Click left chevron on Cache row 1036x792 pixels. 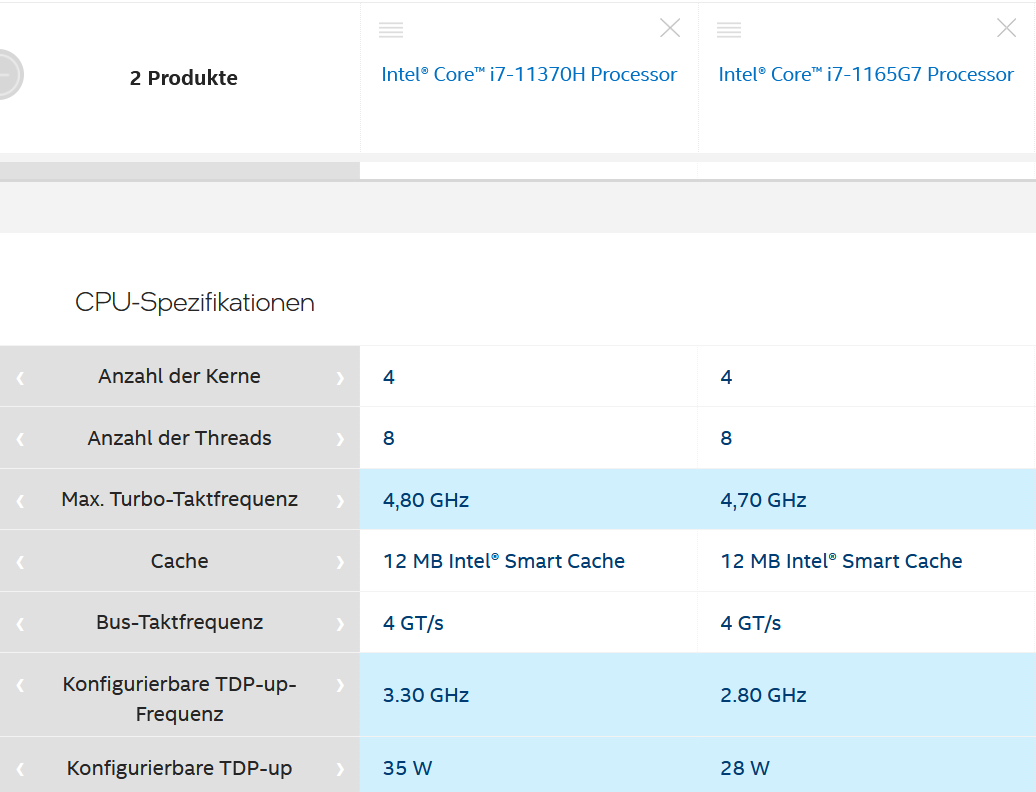(x=20, y=562)
